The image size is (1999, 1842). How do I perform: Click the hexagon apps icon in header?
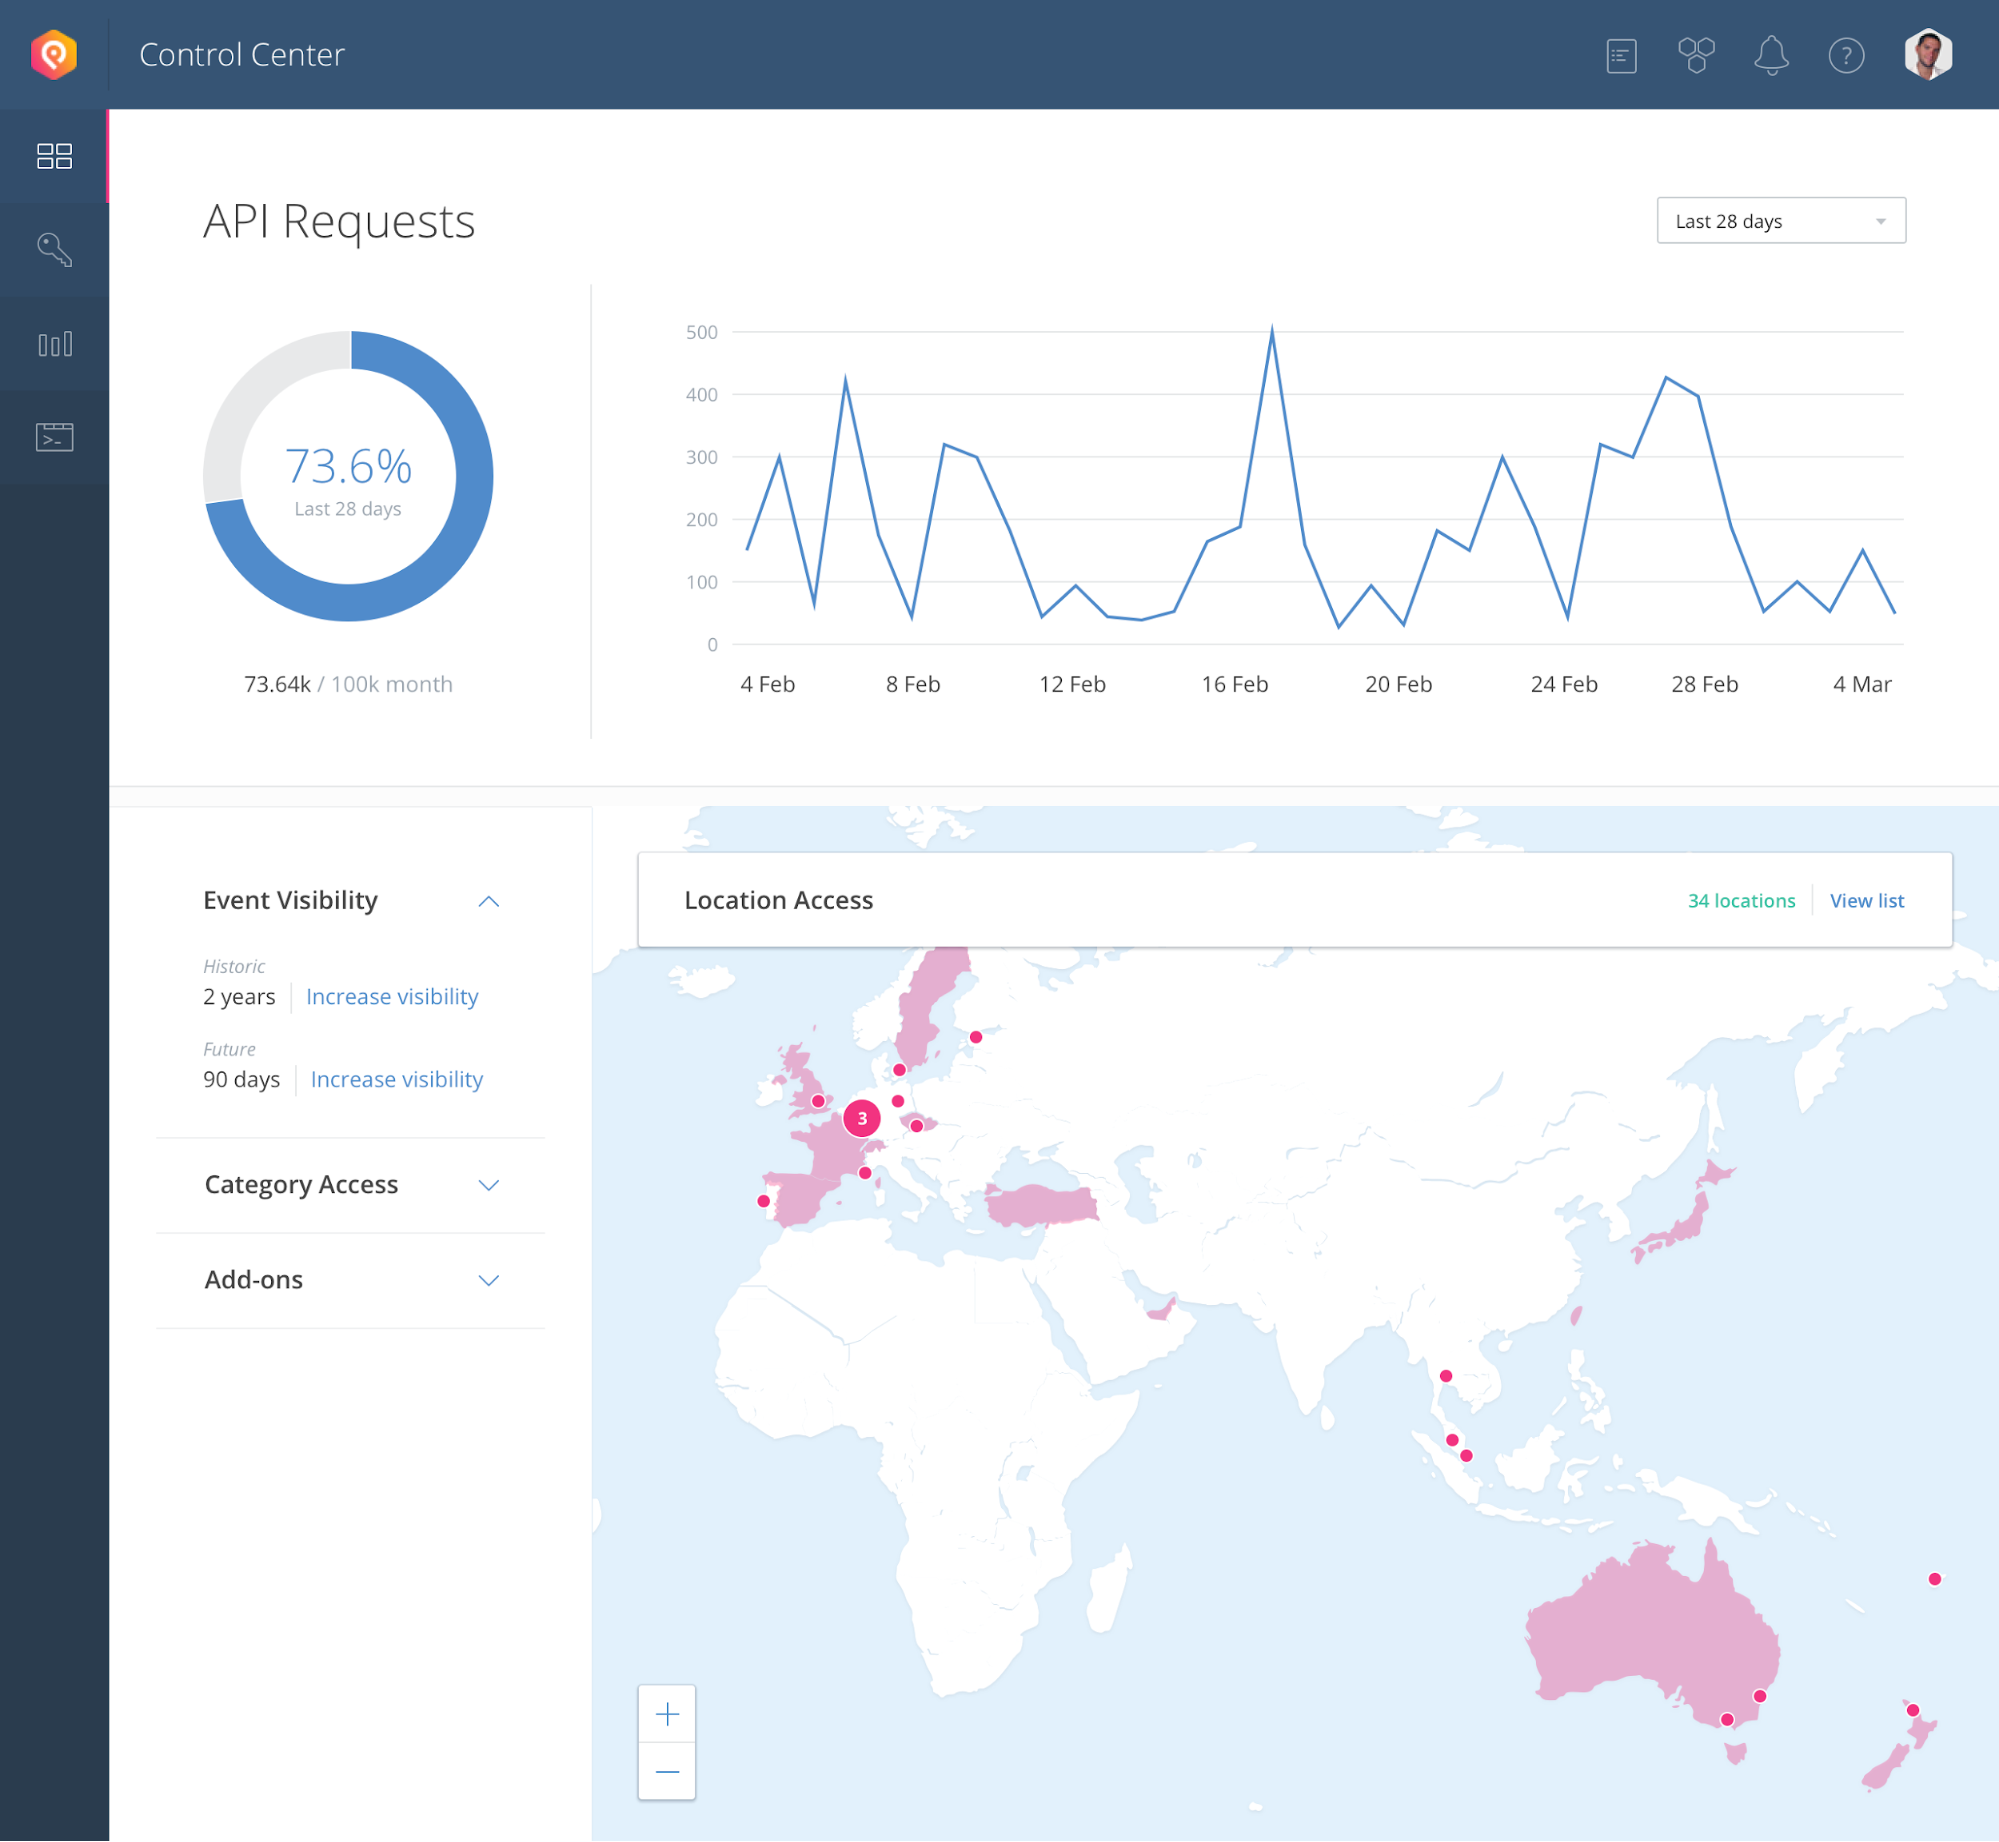[x=1696, y=56]
